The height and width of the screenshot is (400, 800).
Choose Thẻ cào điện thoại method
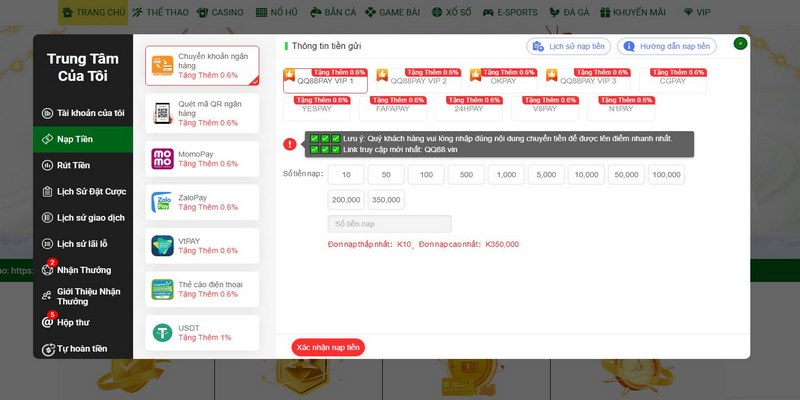pos(202,289)
